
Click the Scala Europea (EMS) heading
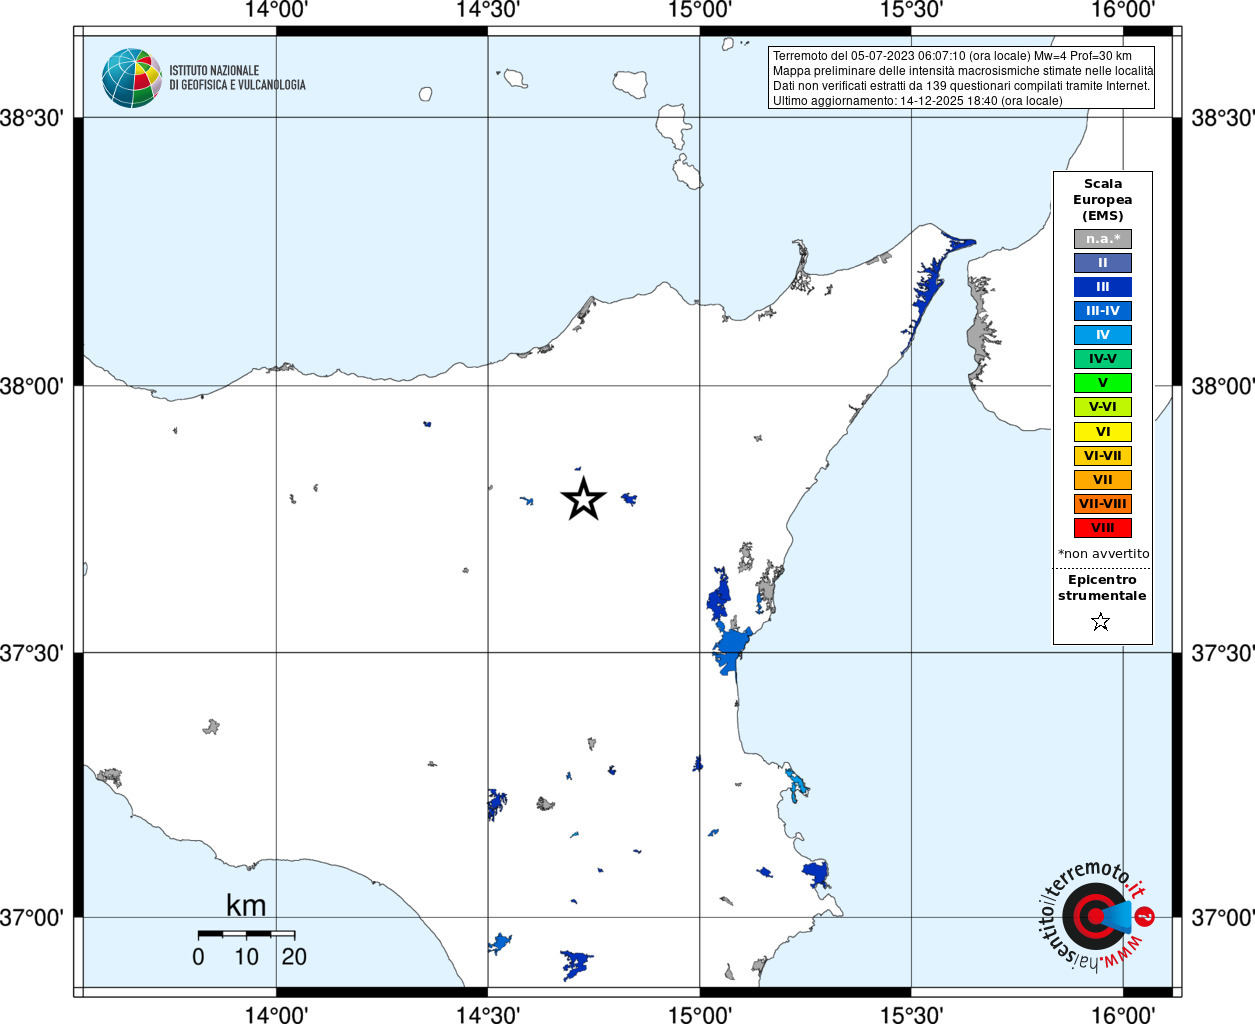1103,200
